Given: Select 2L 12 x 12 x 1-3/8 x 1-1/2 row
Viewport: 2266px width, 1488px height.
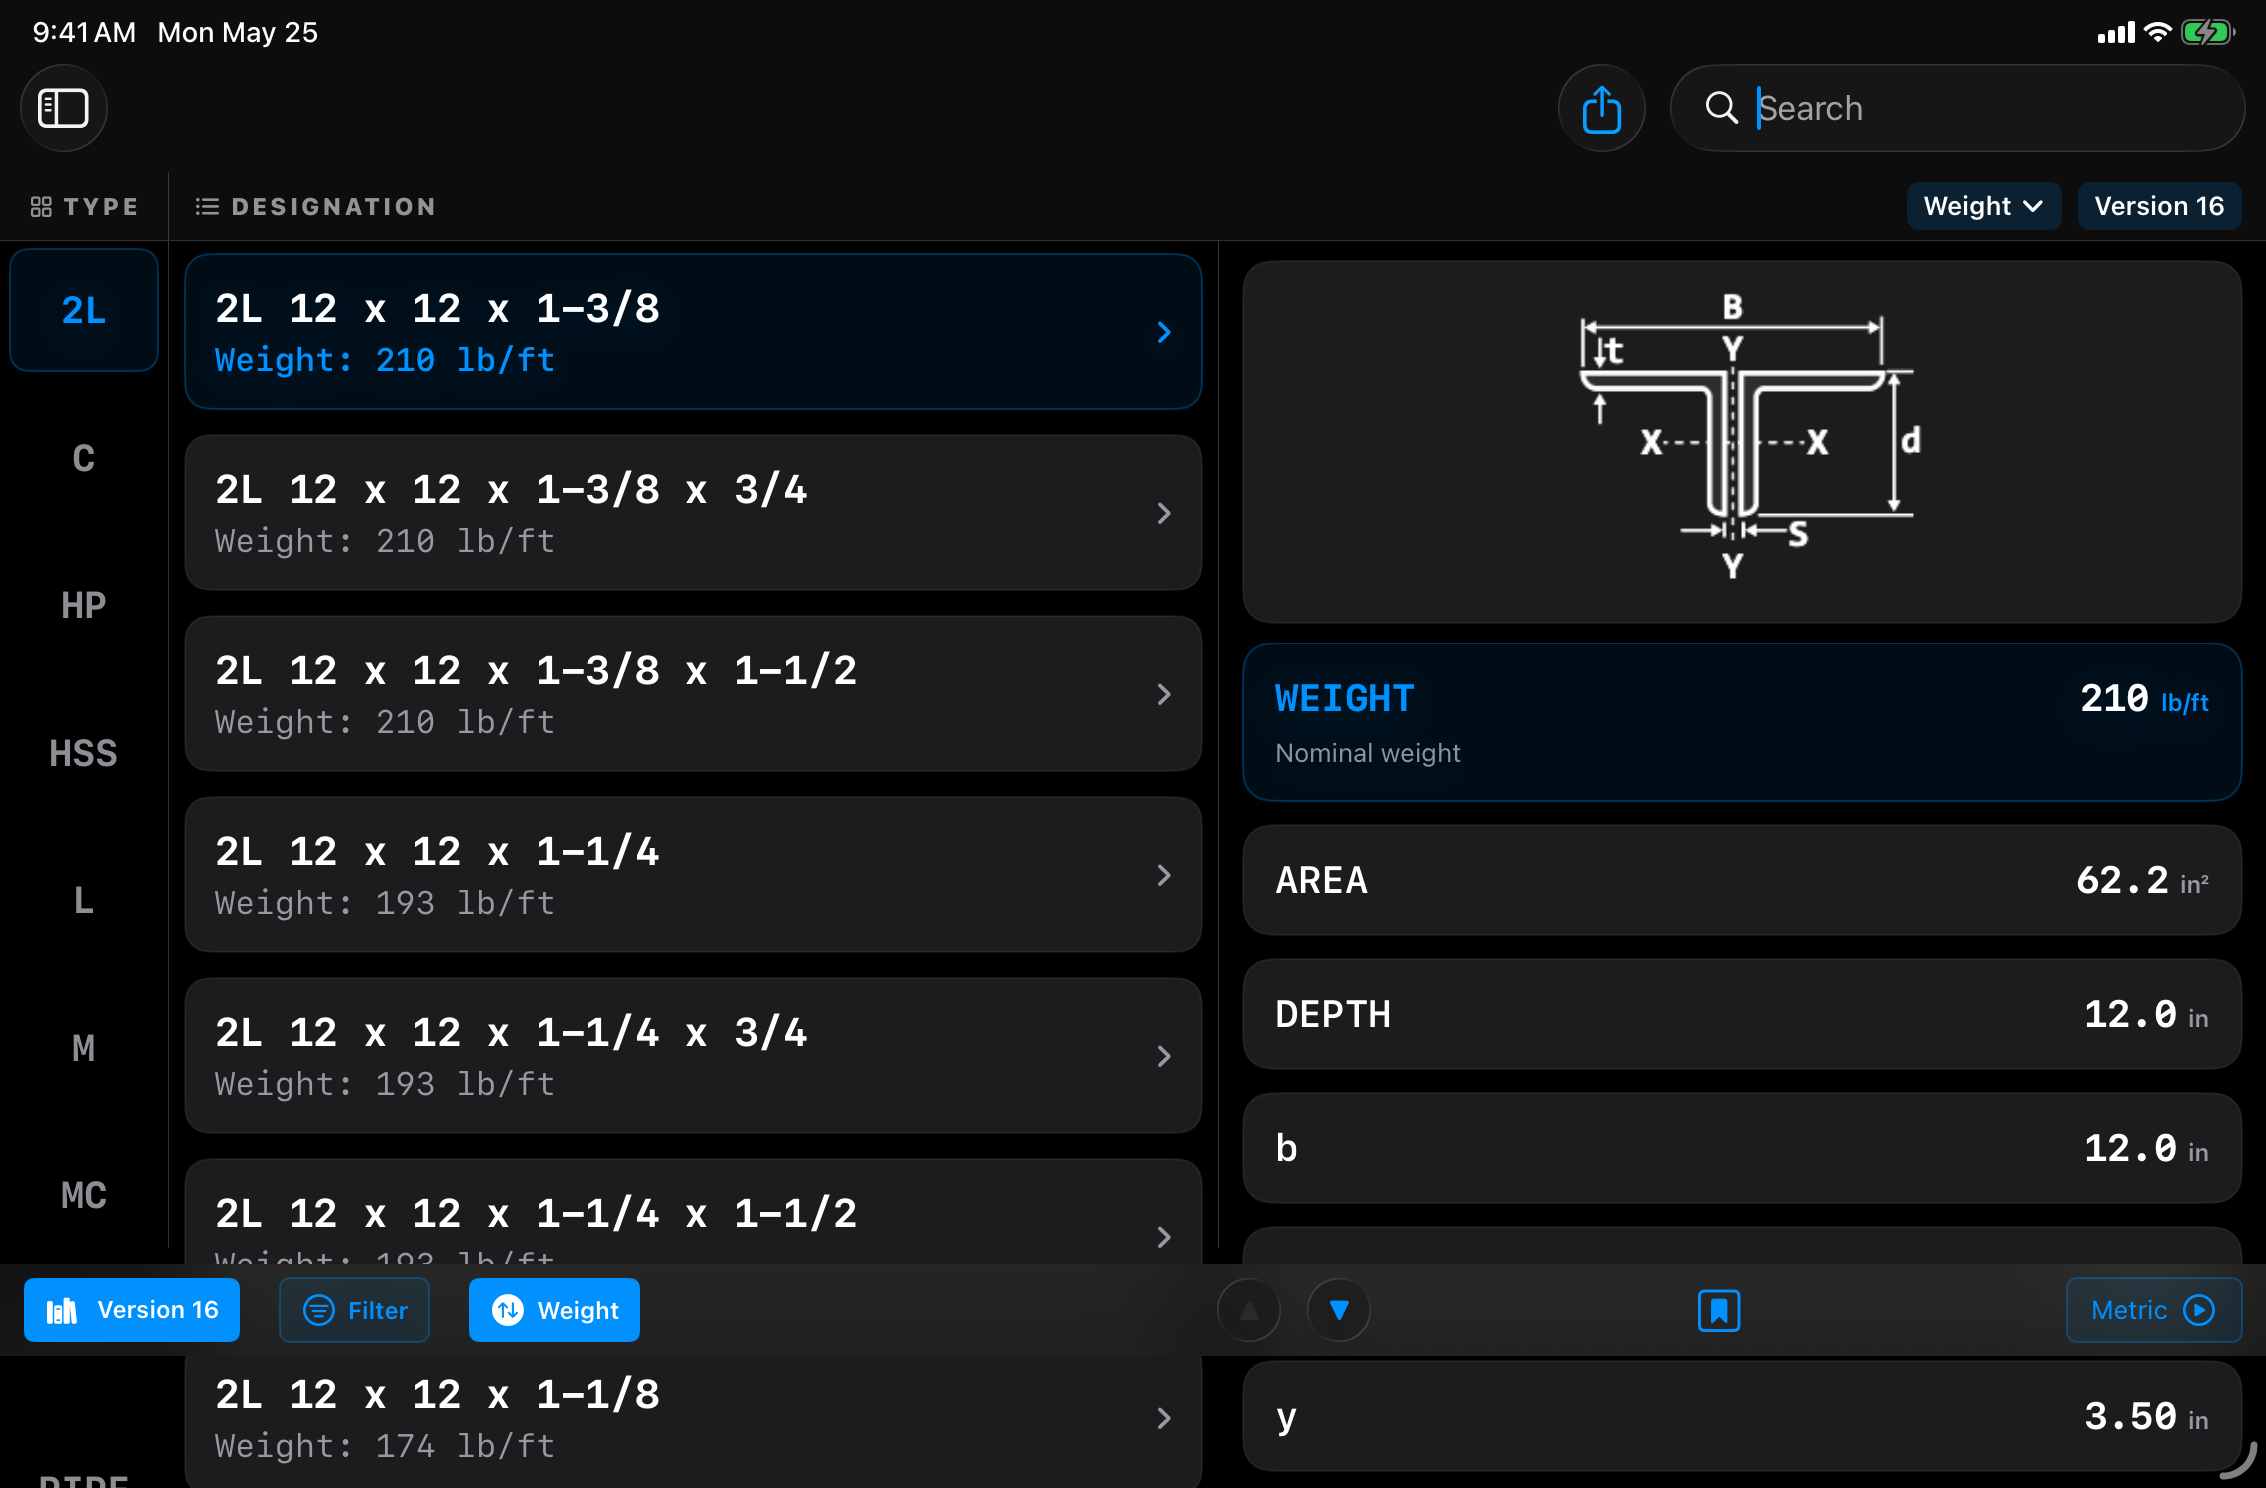Looking at the screenshot, I should coord(693,694).
